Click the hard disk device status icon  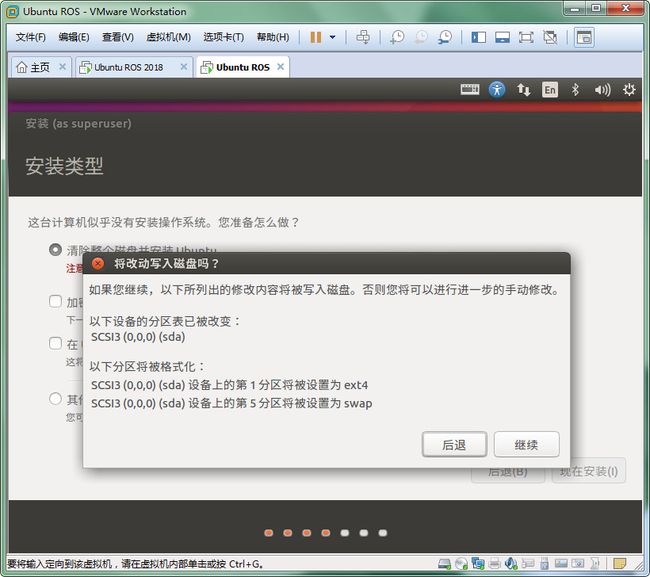(x=444, y=564)
